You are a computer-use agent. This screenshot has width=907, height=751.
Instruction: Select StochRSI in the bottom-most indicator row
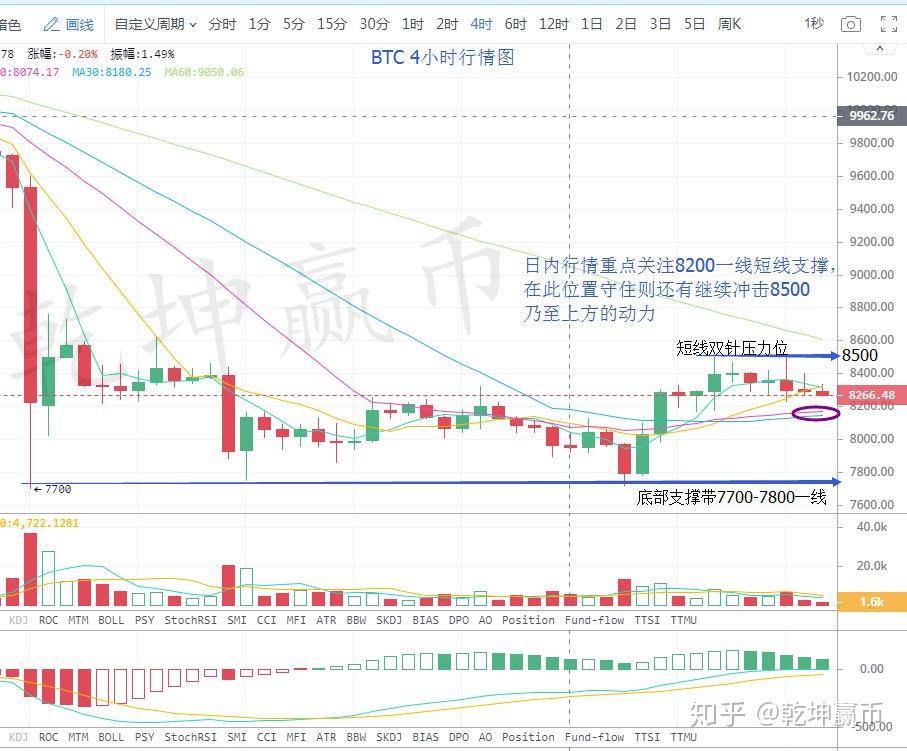click(x=191, y=737)
